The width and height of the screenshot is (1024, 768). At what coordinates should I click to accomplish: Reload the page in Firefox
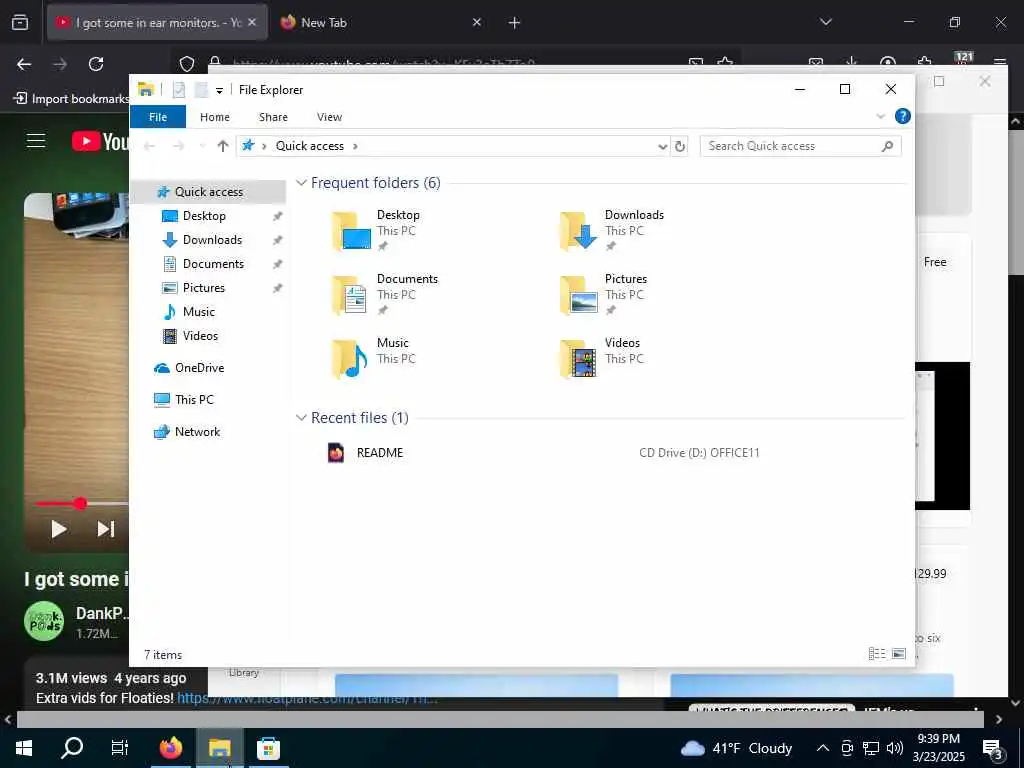(x=96, y=64)
